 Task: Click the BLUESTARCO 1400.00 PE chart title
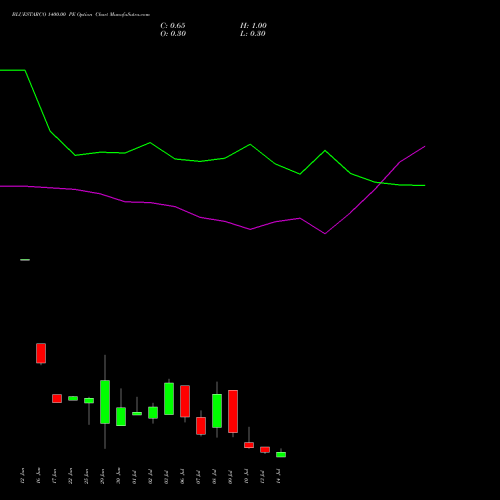point(81,15)
